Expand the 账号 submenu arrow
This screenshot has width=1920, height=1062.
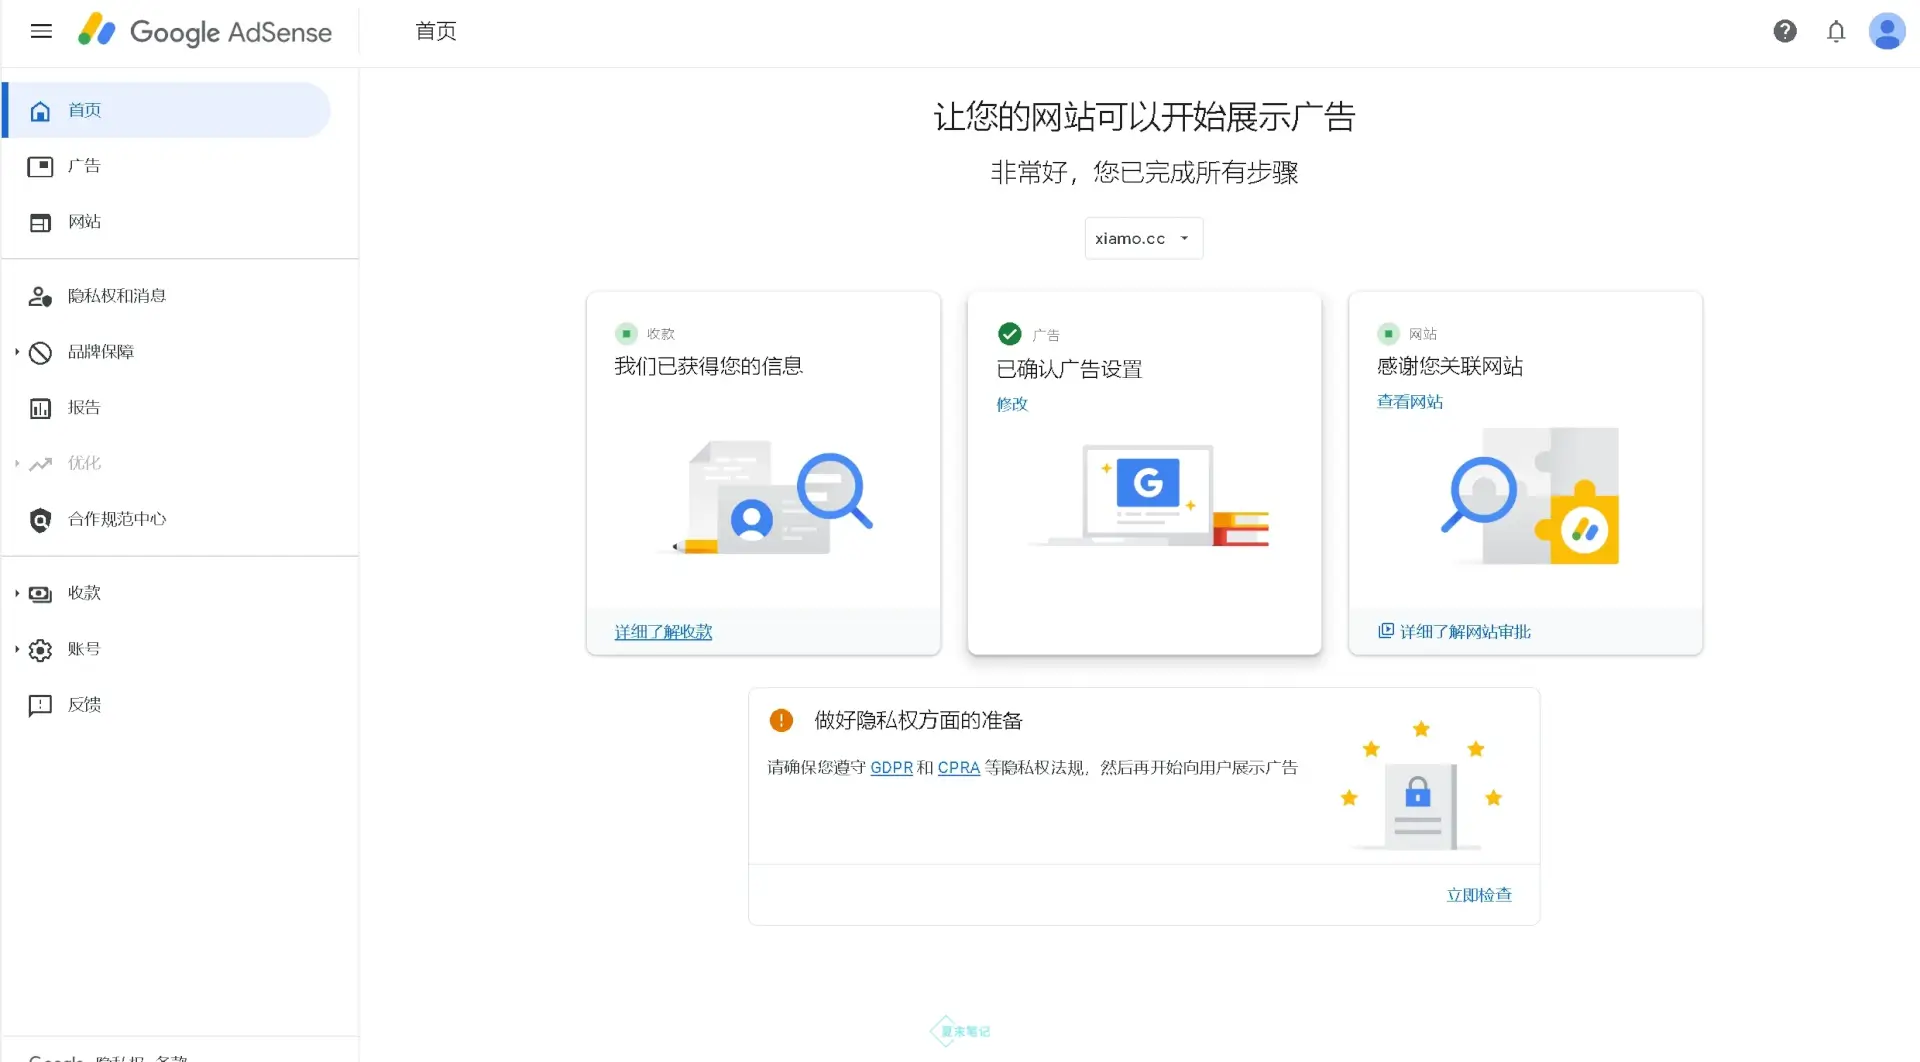click(17, 649)
